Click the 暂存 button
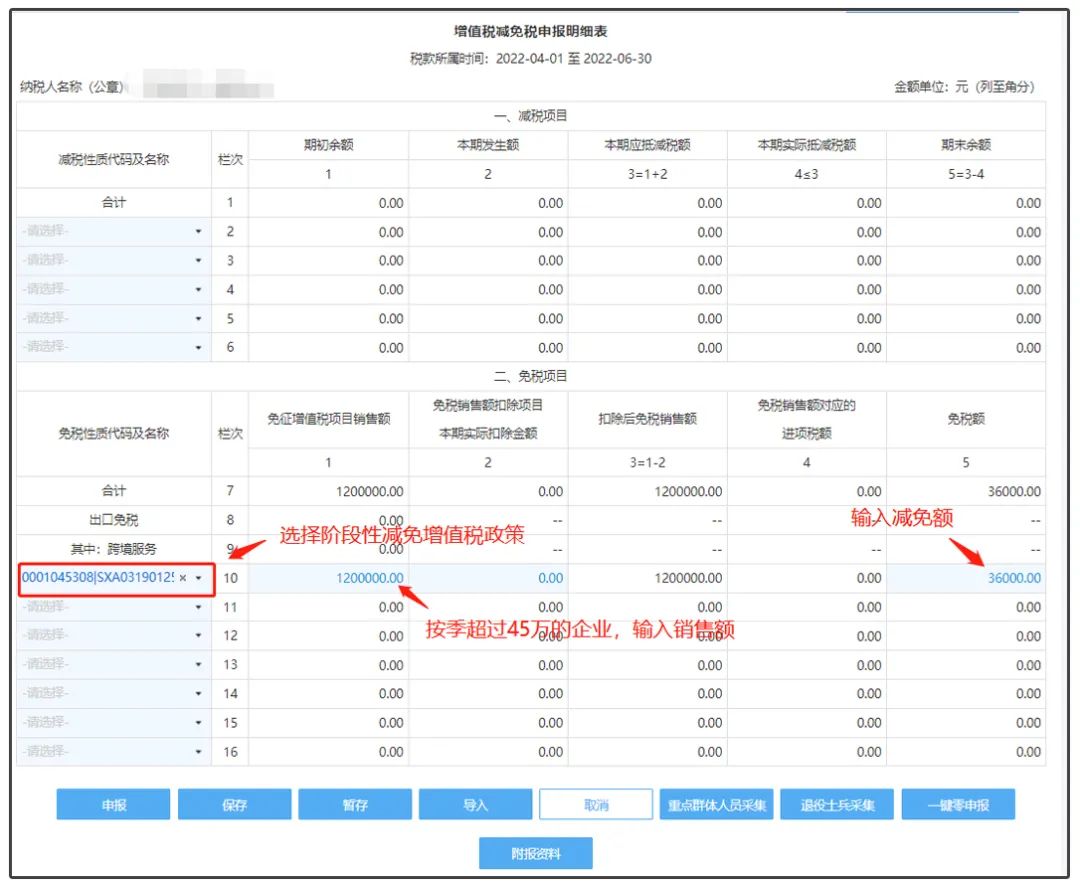The height and width of the screenshot is (886, 1080). [355, 805]
